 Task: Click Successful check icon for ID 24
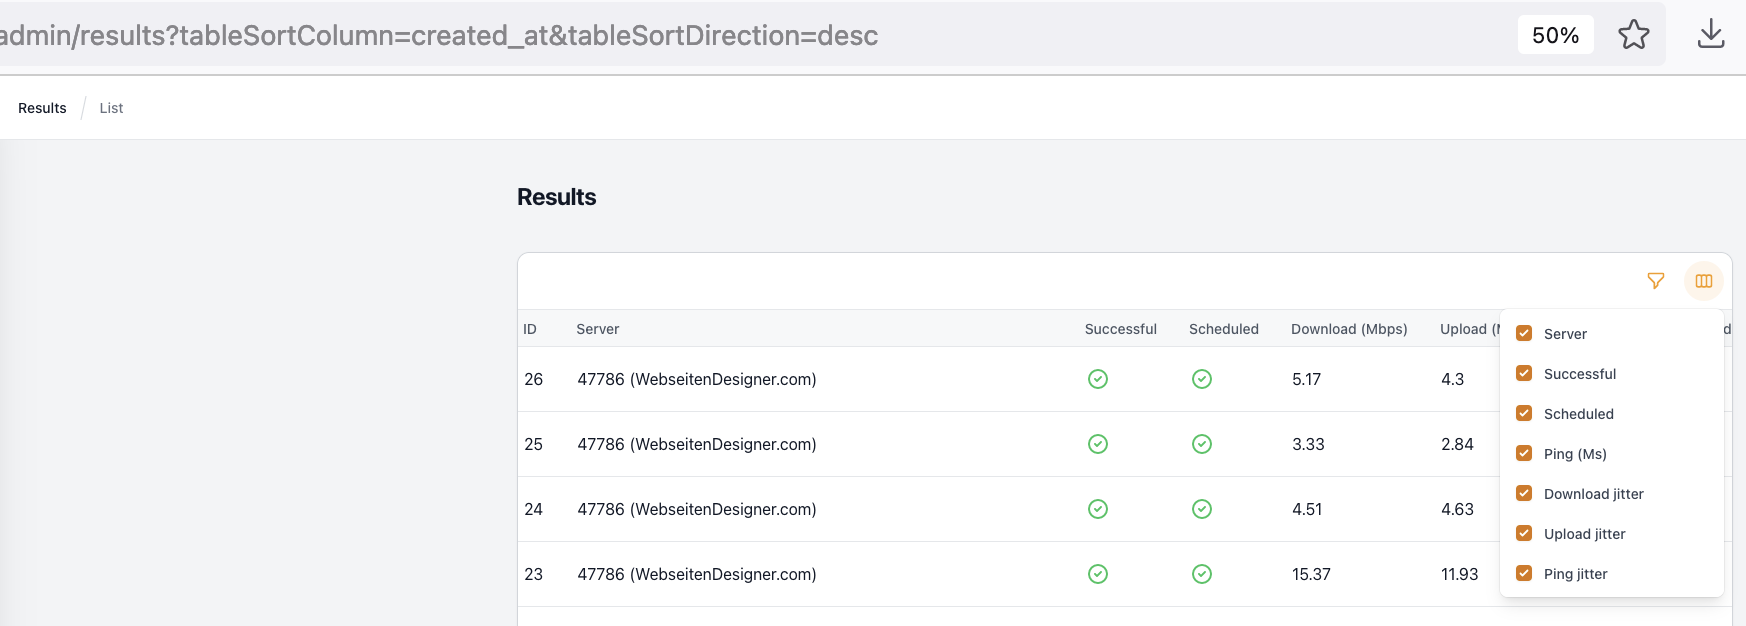point(1098,509)
